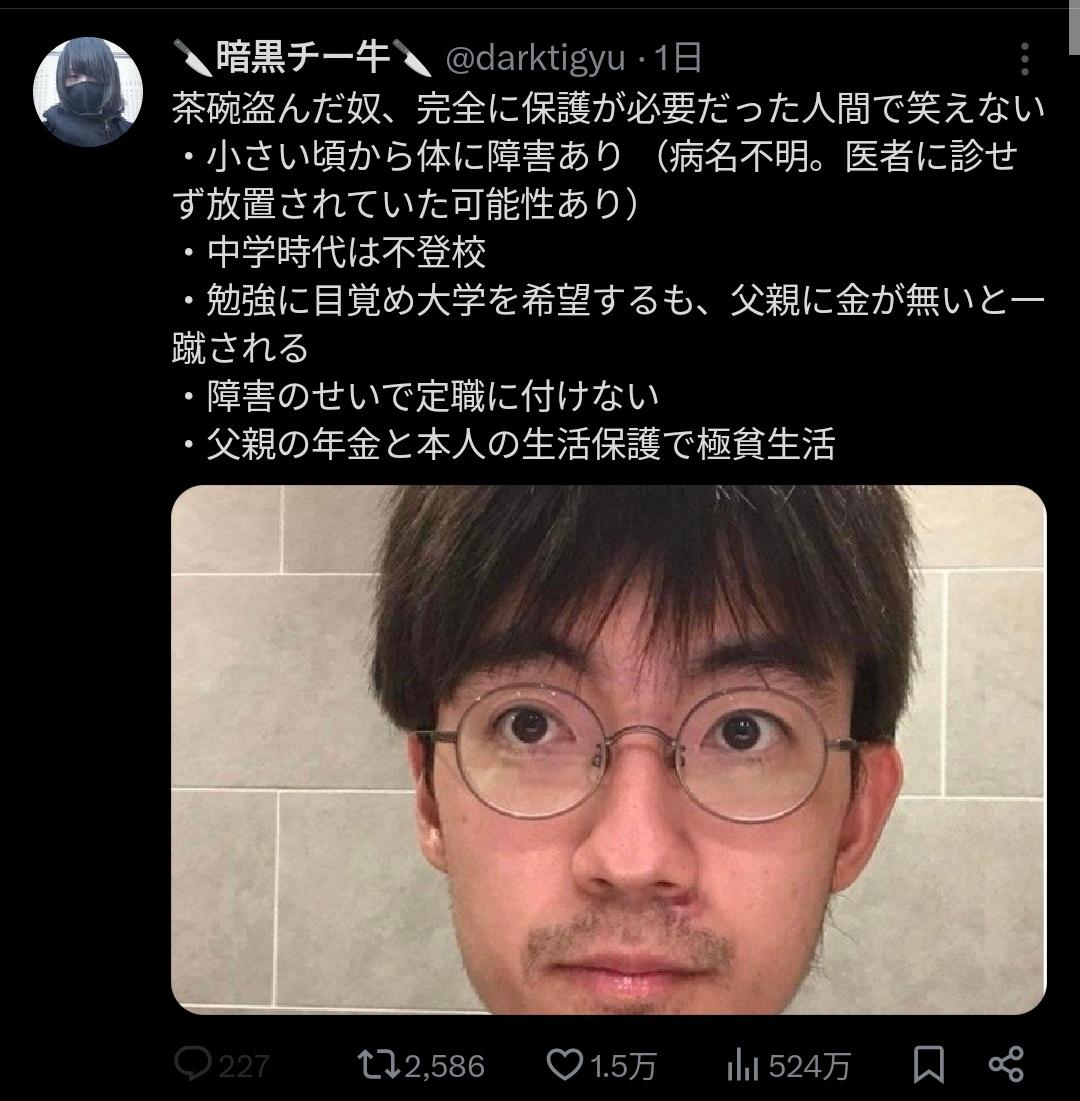Tap the repost icon showing 2,586
Image resolution: width=1080 pixels, height=1101 pixels.
click(378, 1065)
